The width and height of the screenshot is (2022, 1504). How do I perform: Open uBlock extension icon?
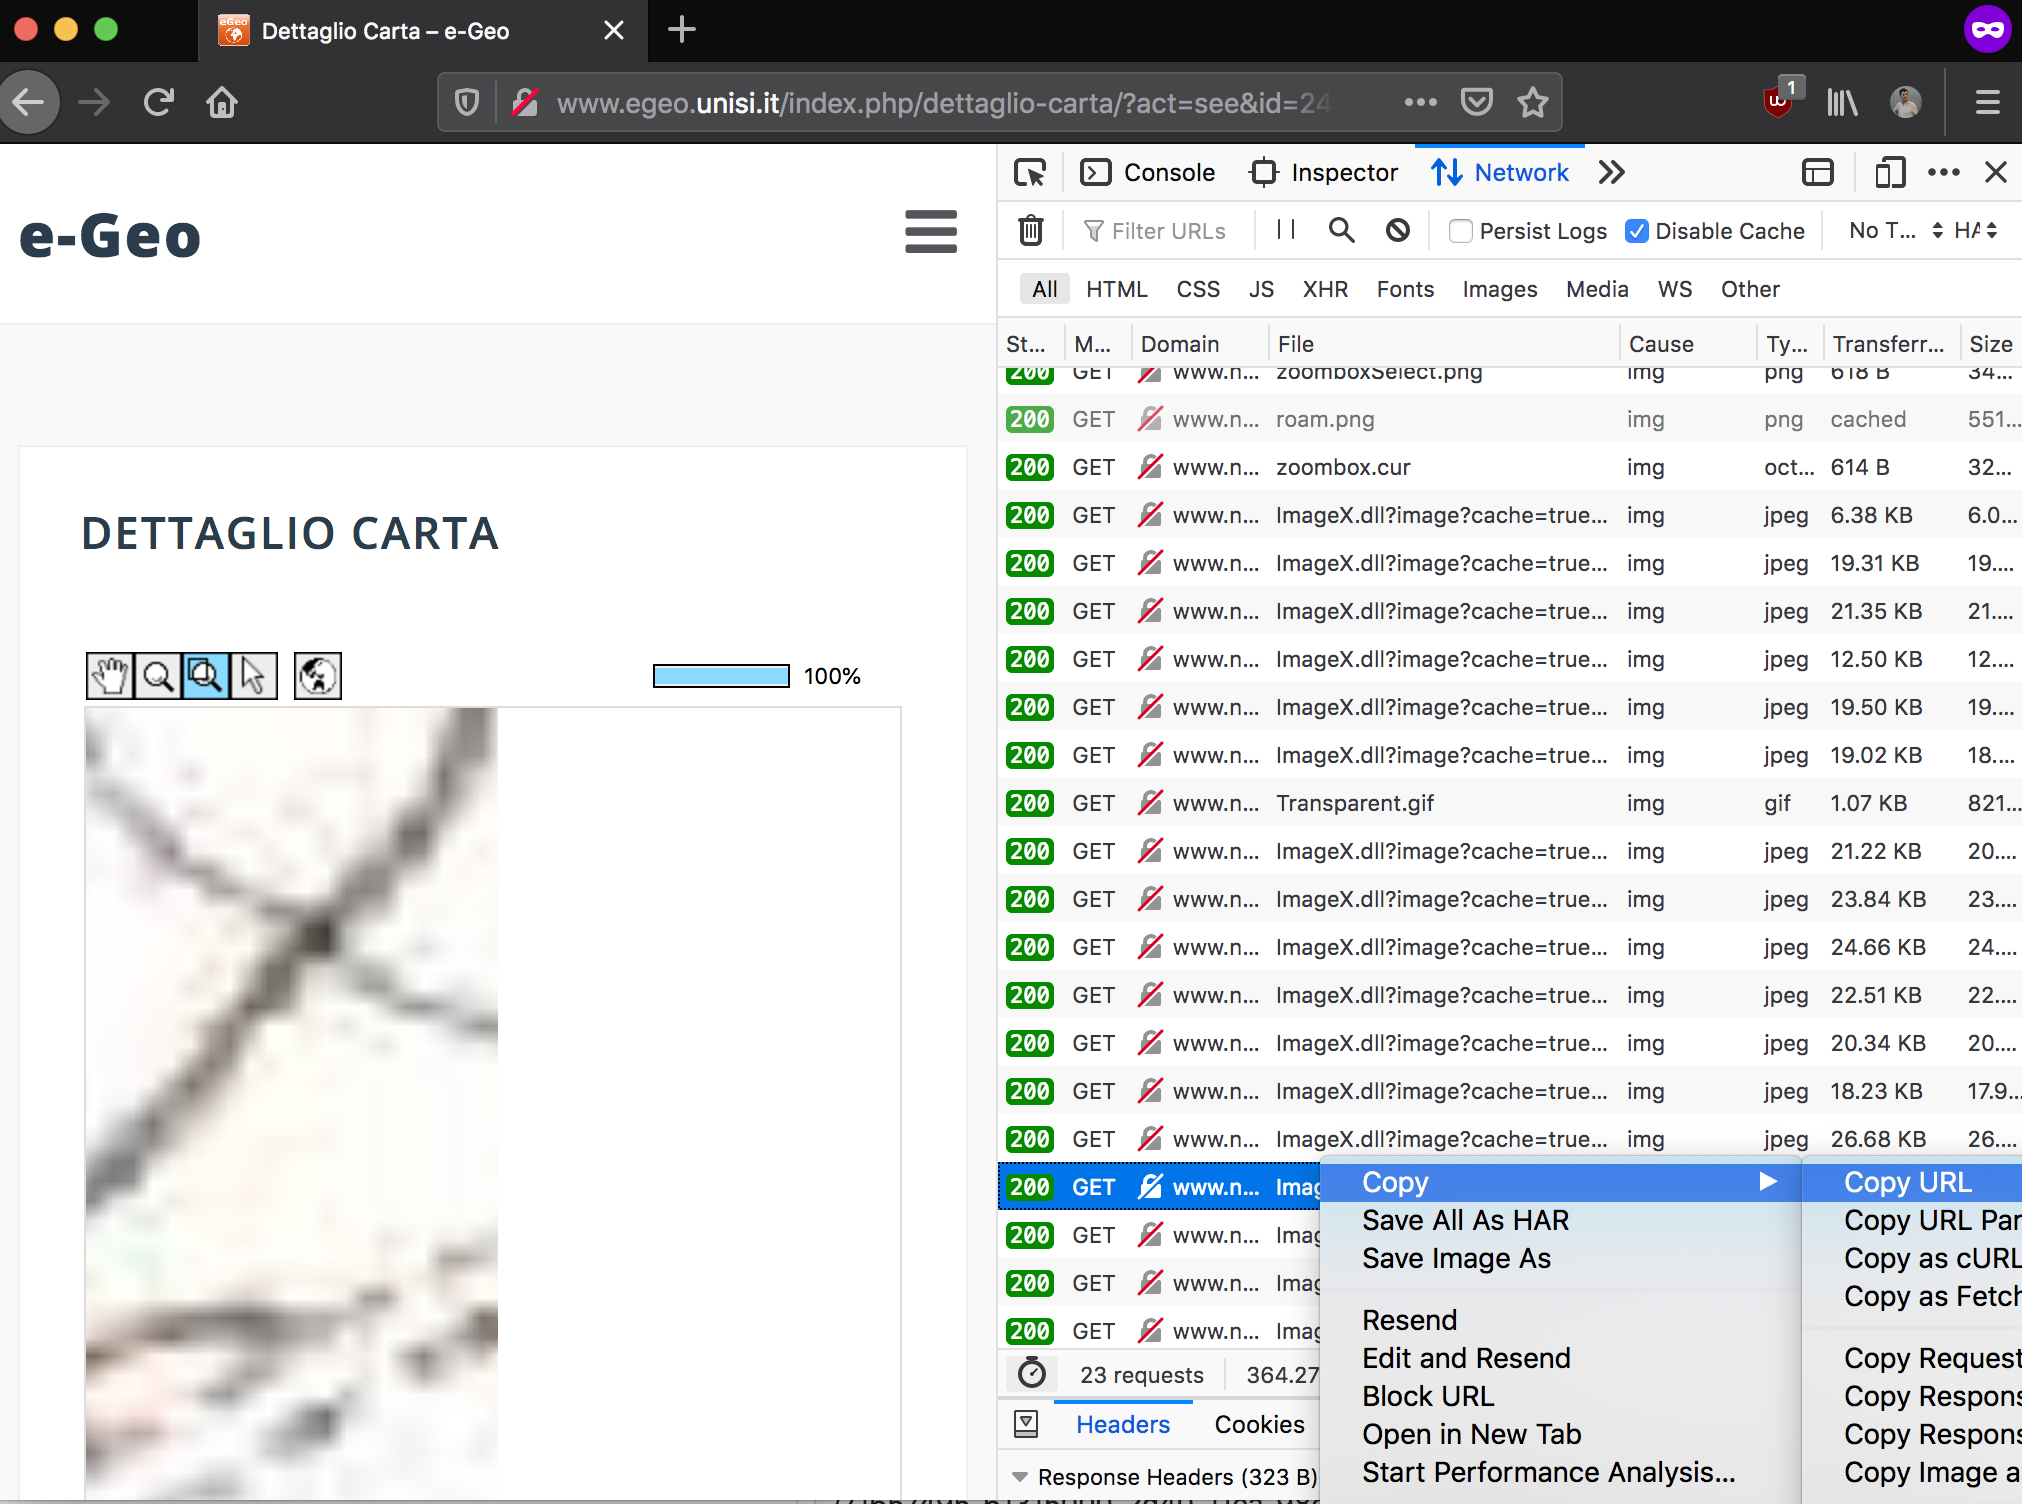[x=1779, y=100]
